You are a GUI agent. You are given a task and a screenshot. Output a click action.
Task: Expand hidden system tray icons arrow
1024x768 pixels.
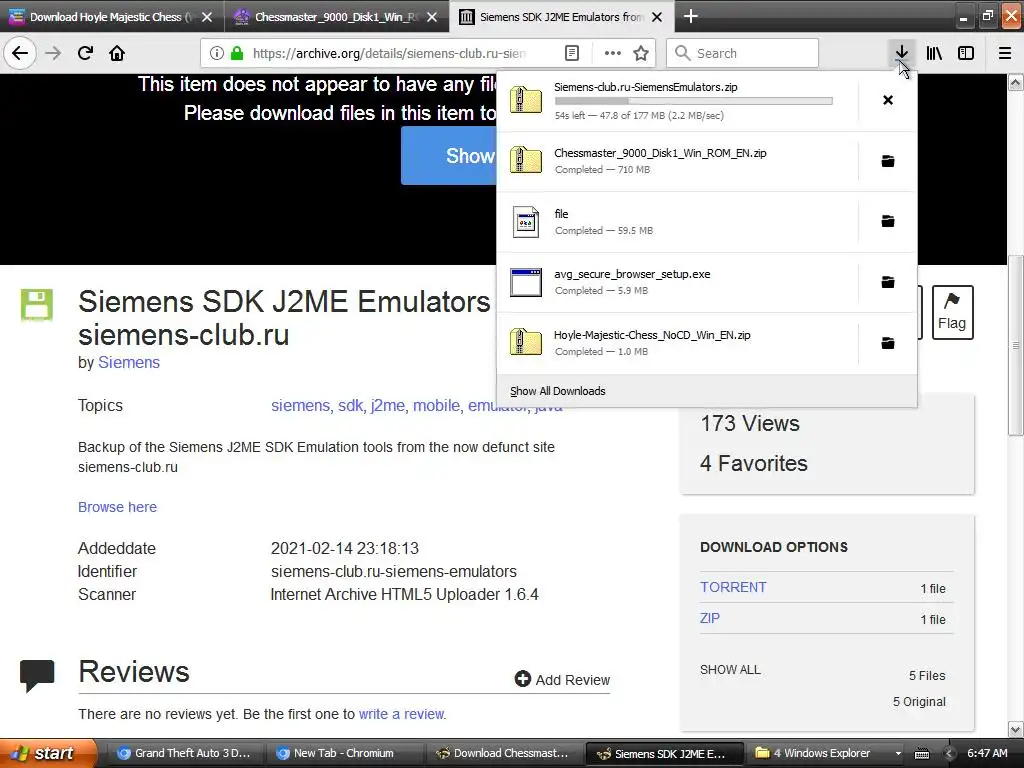point(949,754)
